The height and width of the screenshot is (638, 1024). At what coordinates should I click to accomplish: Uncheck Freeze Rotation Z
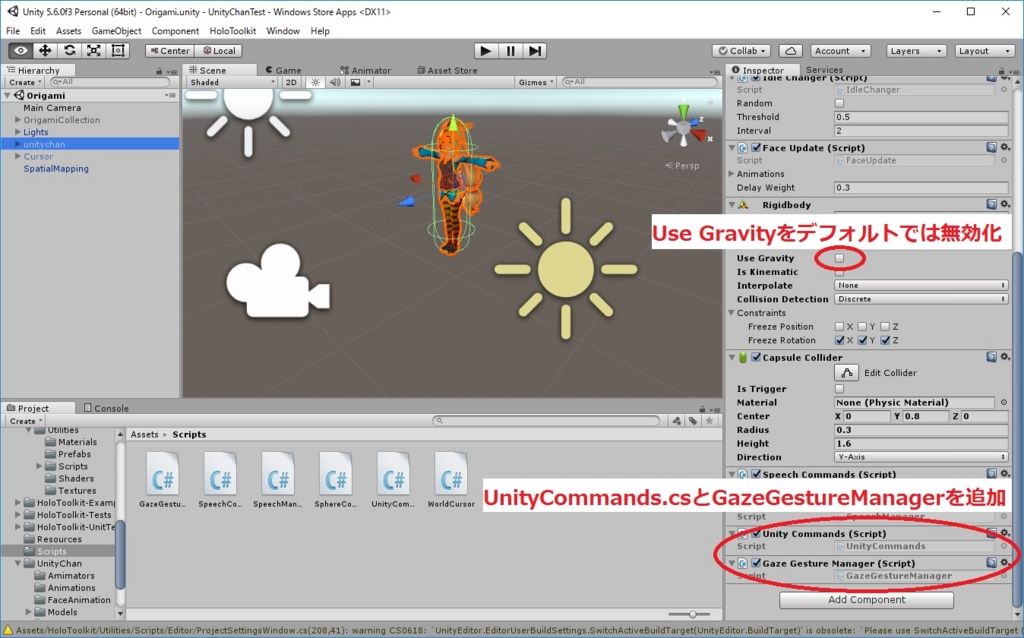click(x=885, y=340)
